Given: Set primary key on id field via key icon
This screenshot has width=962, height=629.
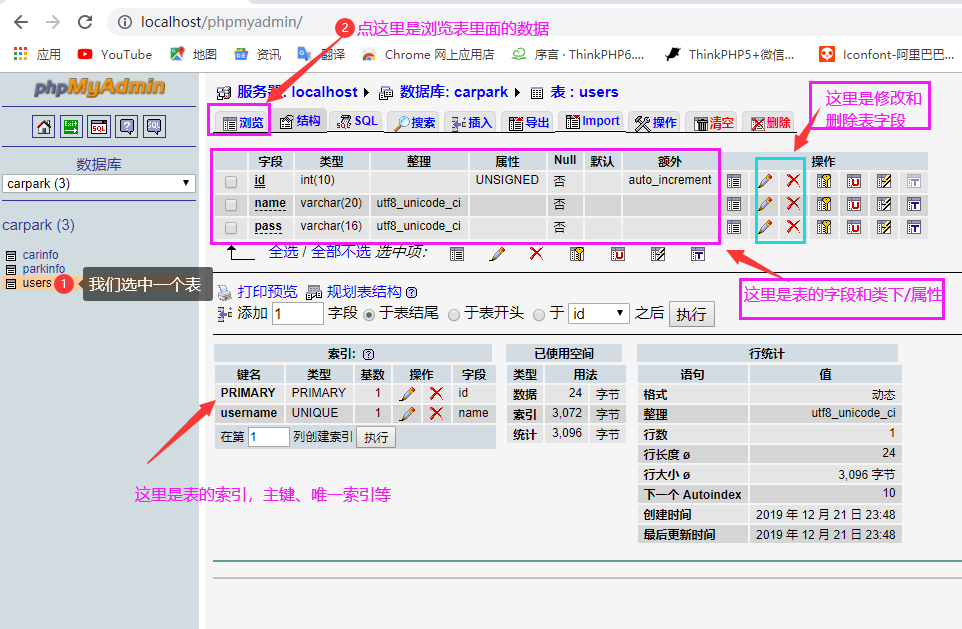Looking at the screenshot, I should coord(824,180).
